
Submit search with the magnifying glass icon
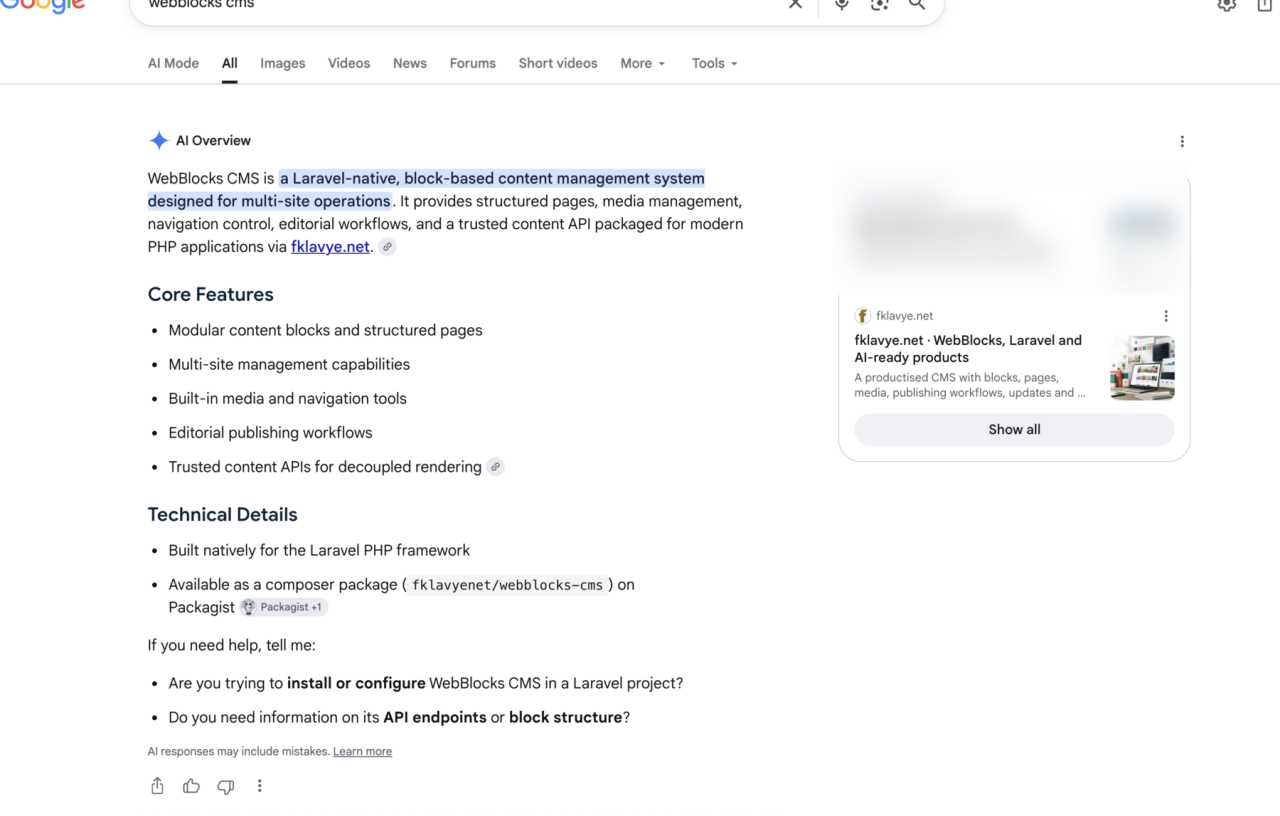click(x=916, y=4)
